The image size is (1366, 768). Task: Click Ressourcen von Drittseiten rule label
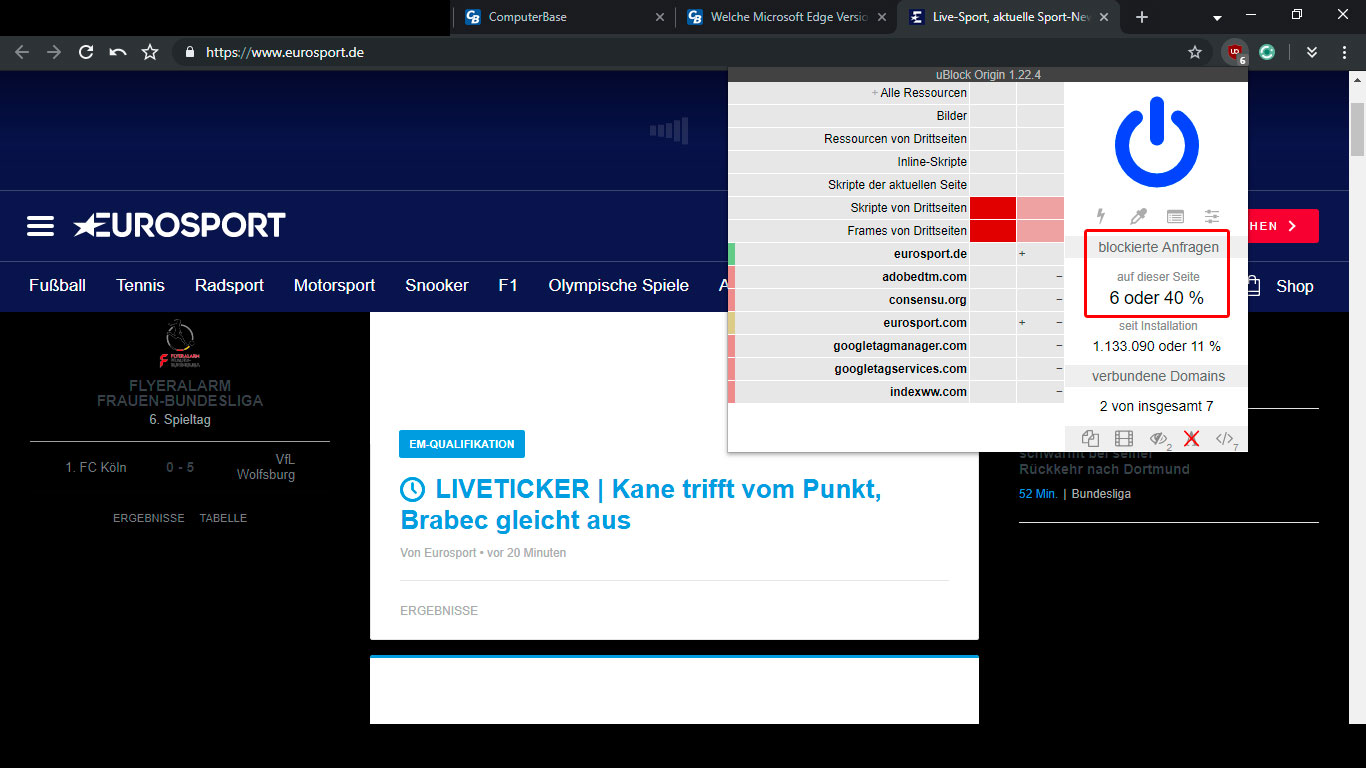tap(895, 139)
